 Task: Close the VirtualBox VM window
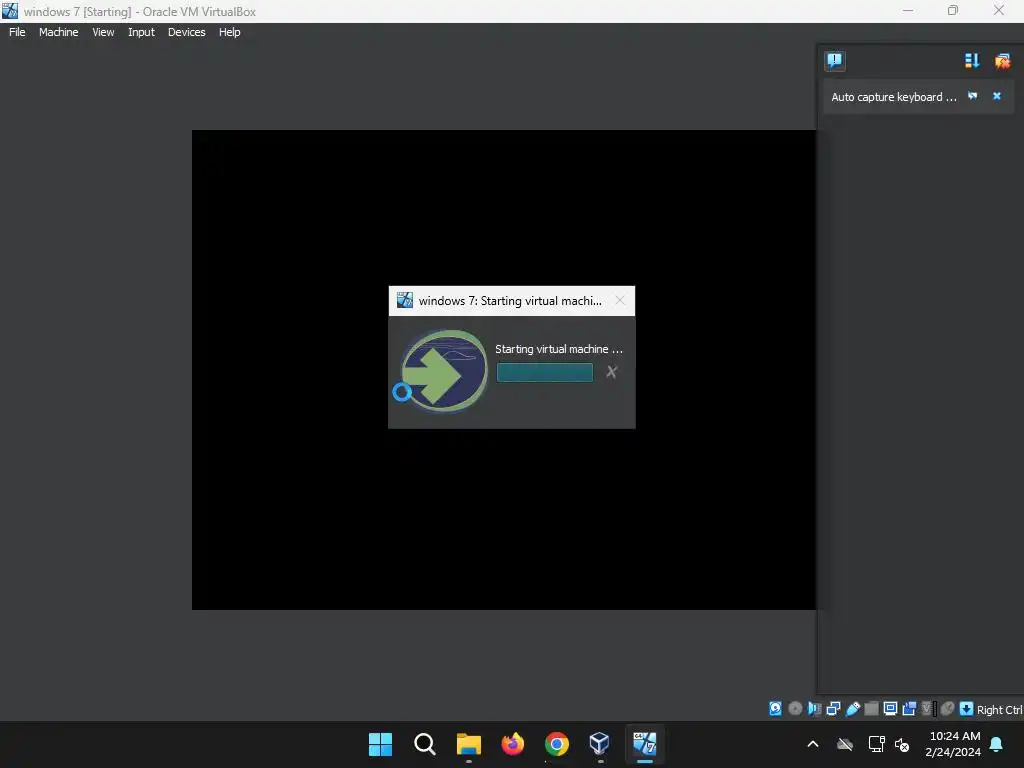coord(999,11)
